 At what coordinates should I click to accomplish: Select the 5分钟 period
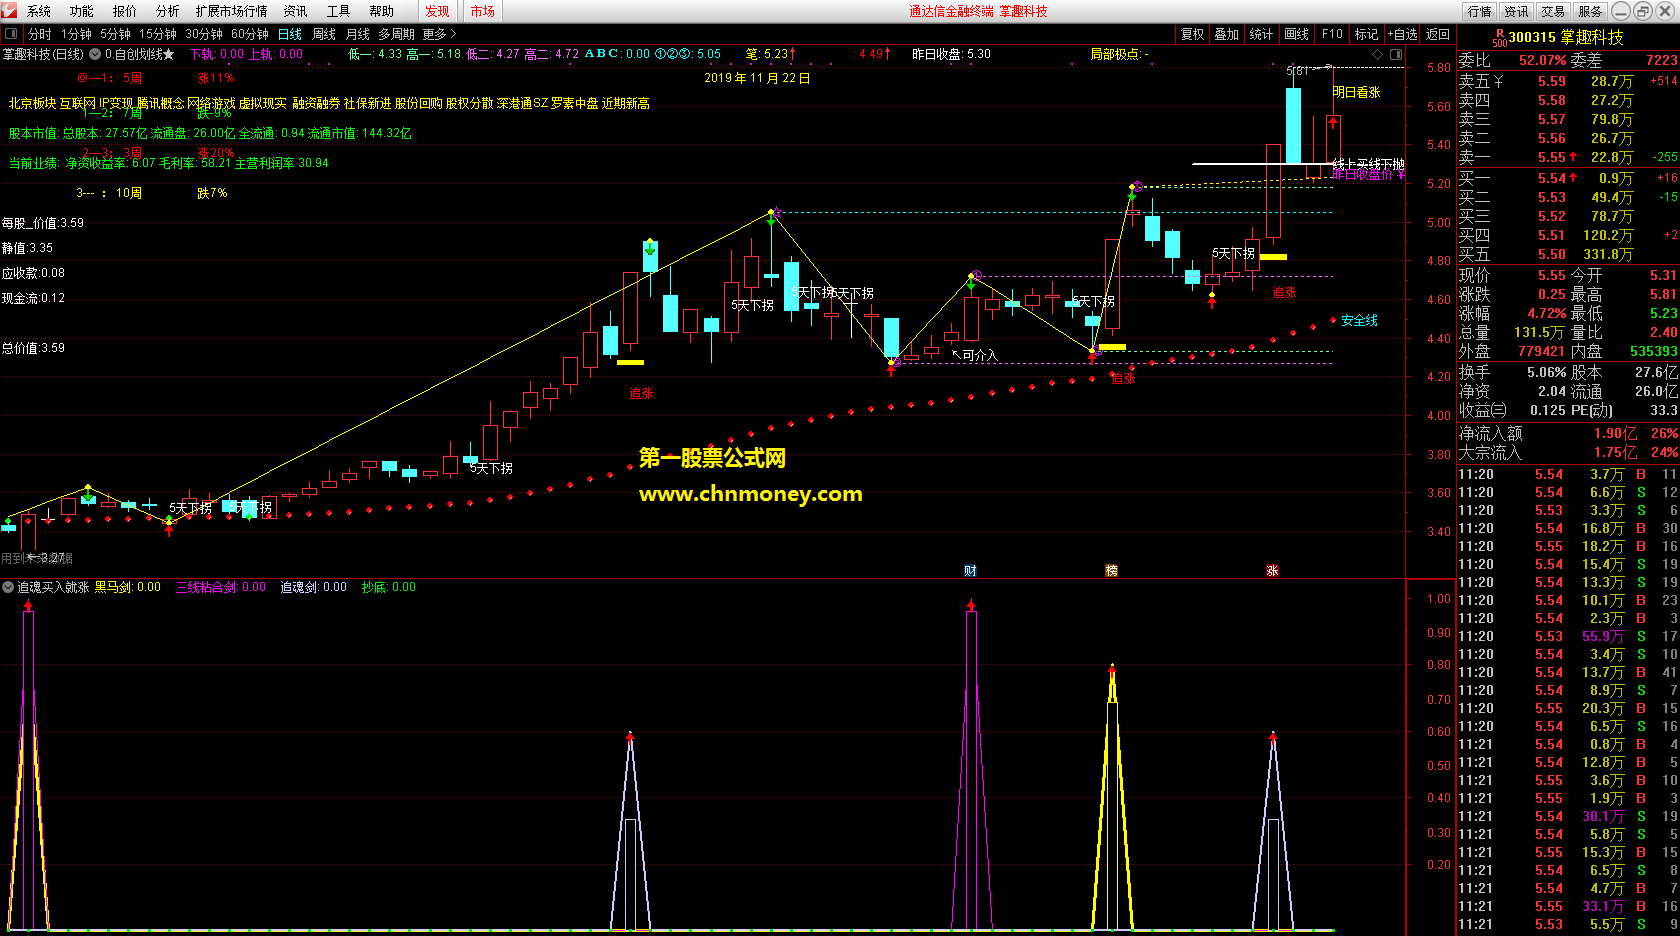(x=115, y=34)
